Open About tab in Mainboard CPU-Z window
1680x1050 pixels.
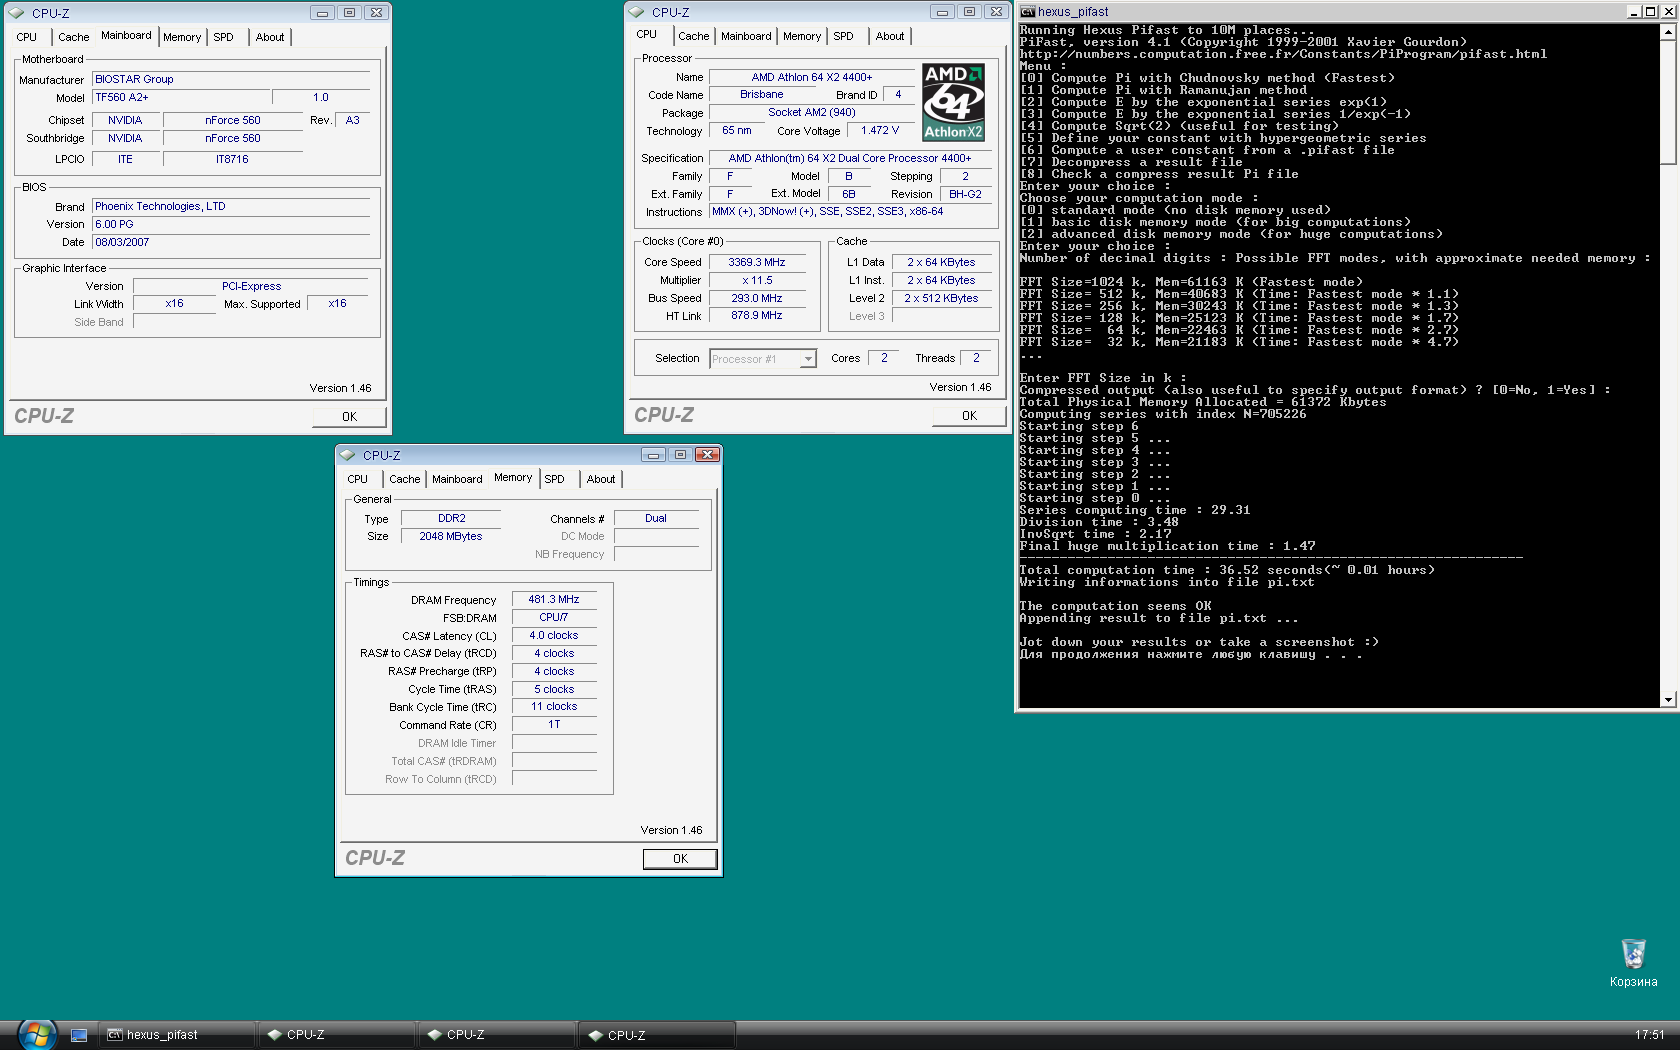pos(270,37)
